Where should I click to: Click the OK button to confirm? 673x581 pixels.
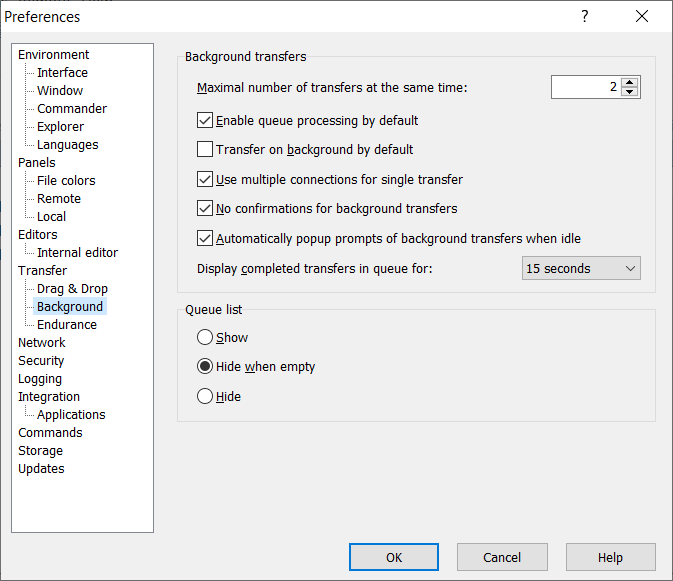(394, 557)
